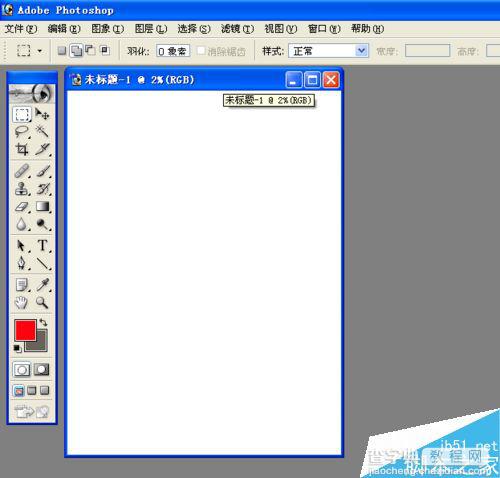
Task: Set selection mode to Add to Selection
Action: click(76, 51)
